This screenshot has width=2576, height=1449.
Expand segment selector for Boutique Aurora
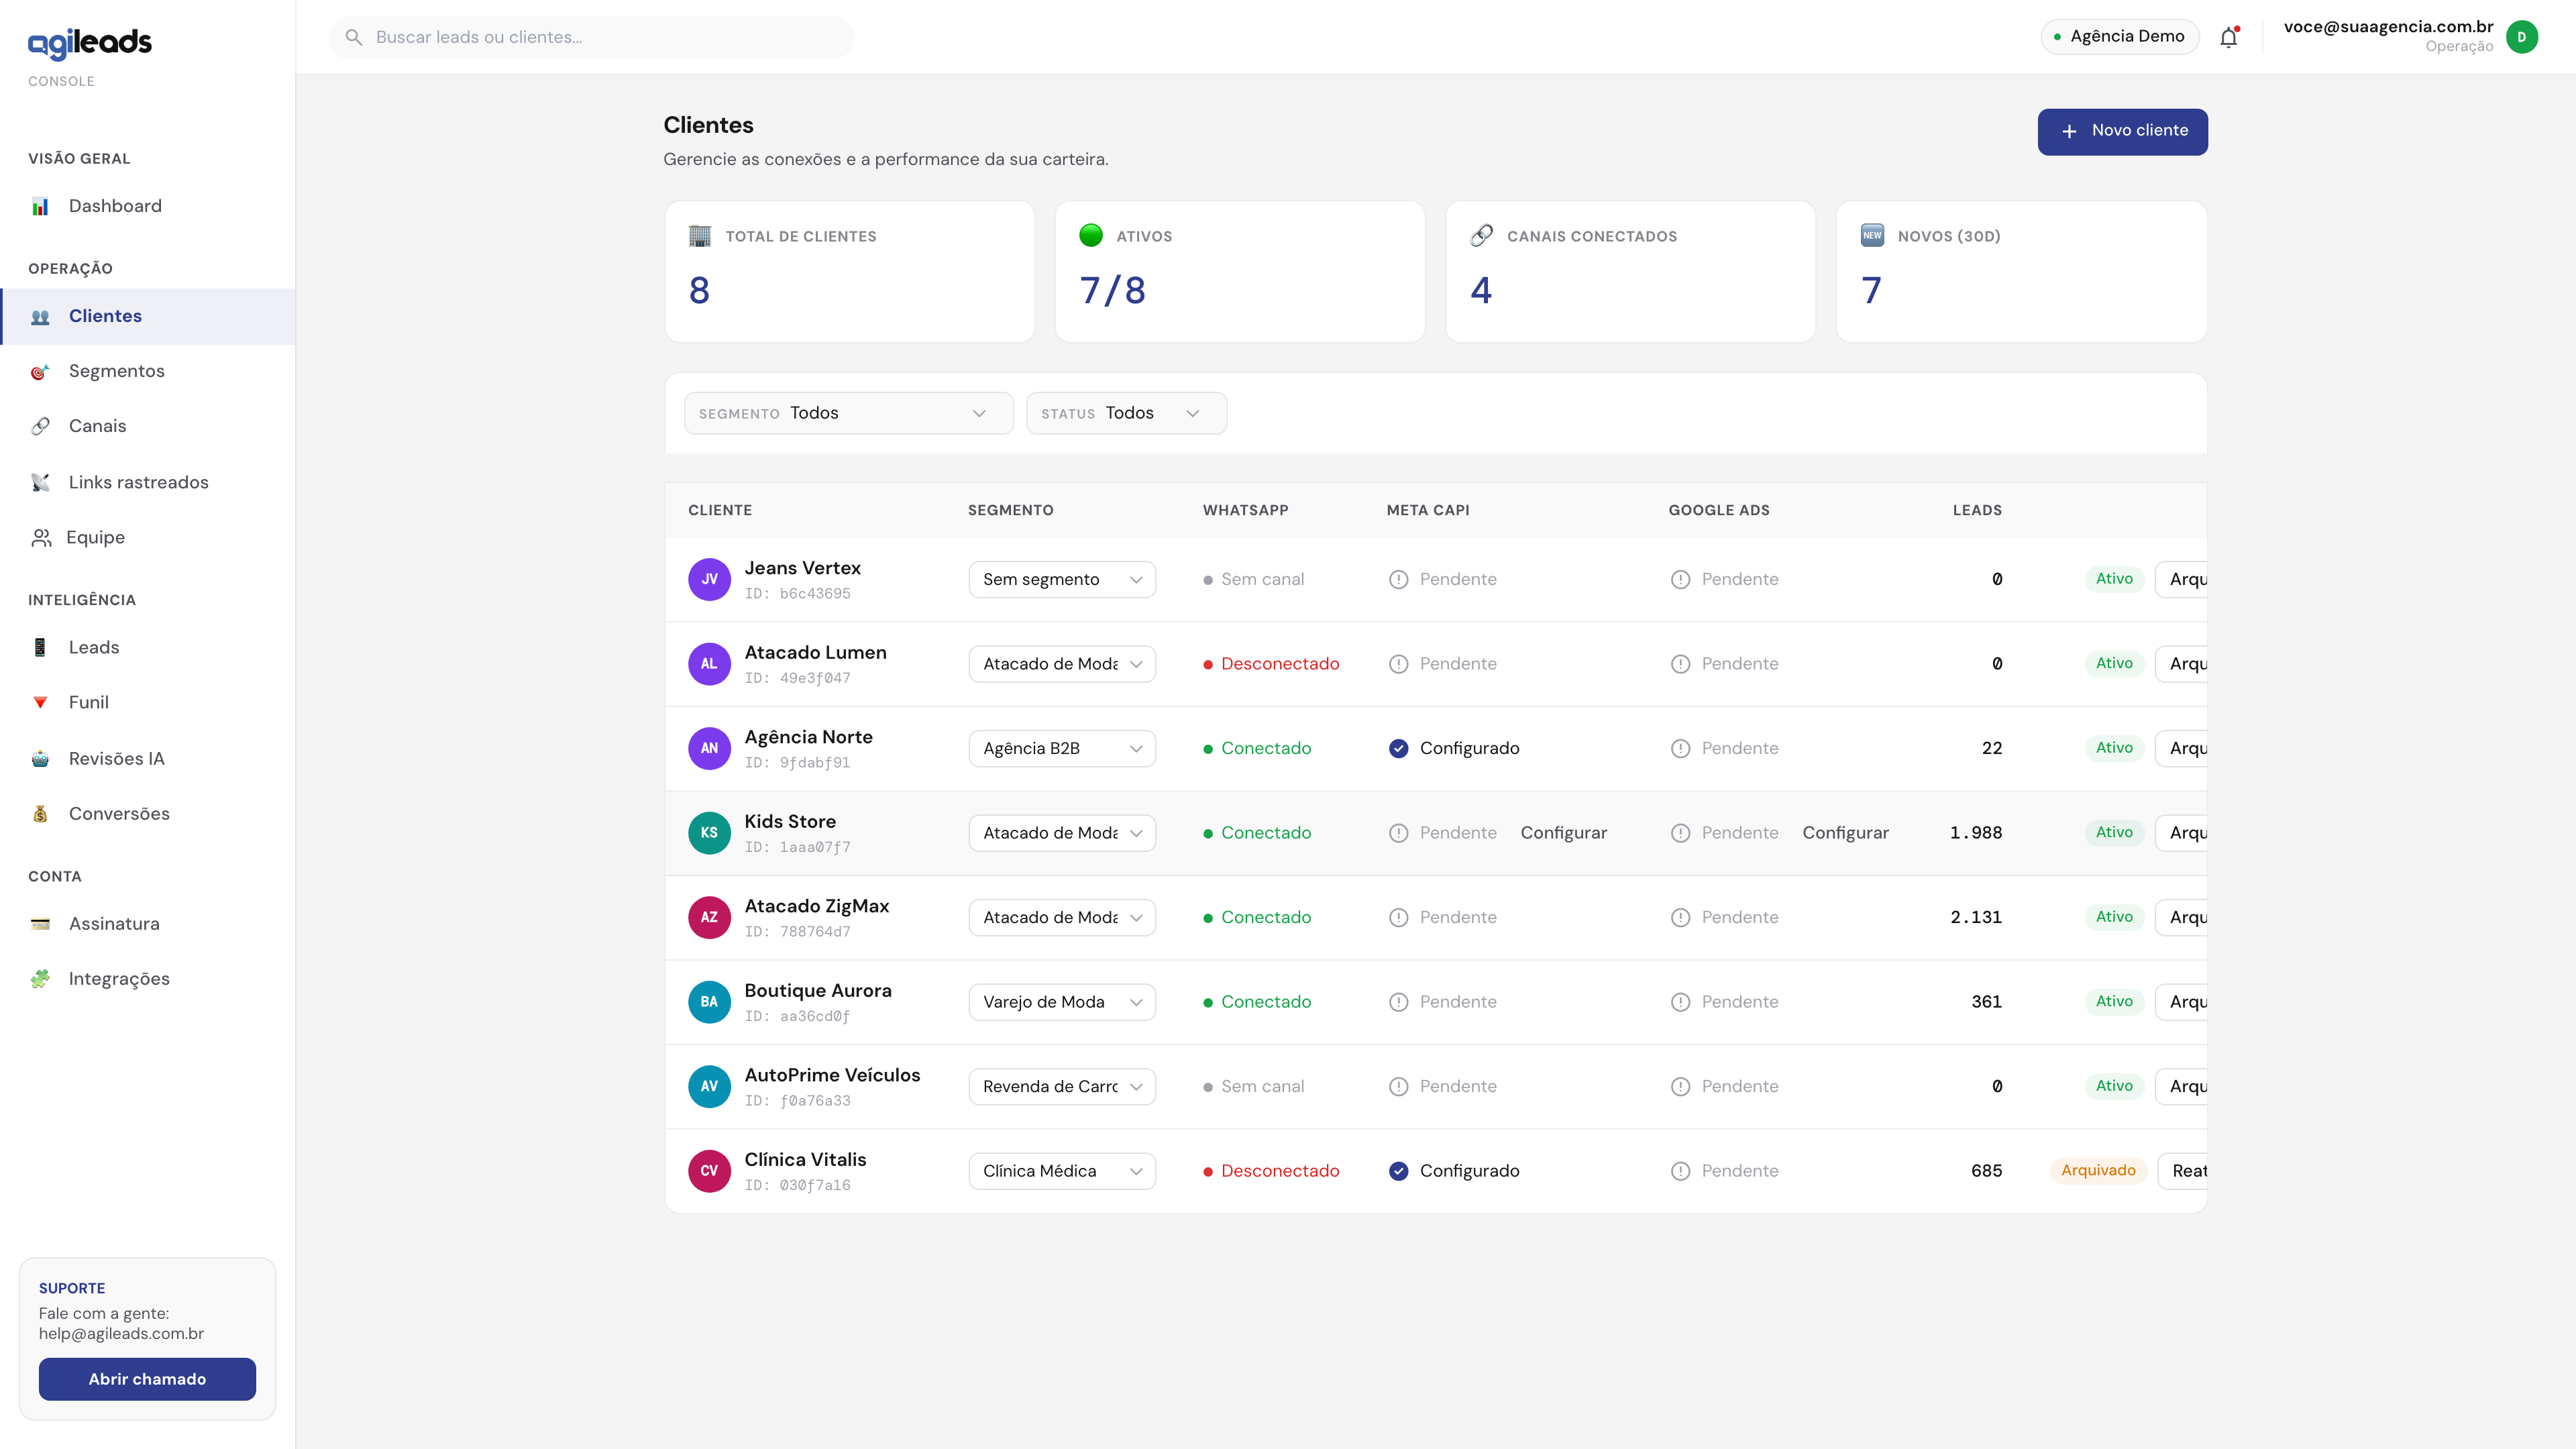1062,1002
